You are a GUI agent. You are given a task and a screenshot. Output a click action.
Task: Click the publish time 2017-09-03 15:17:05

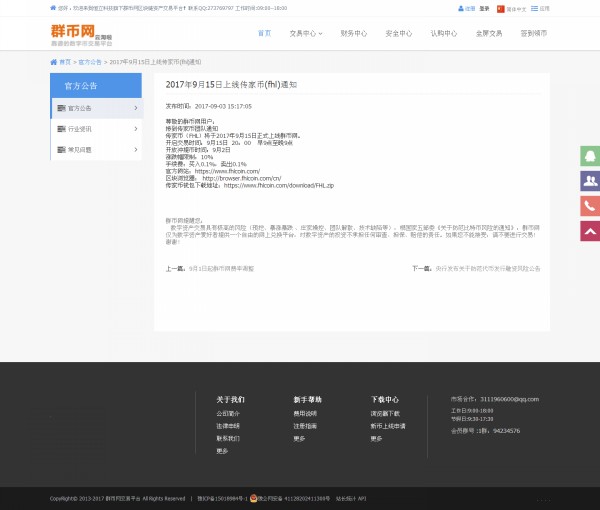pyautogui.click(x=223, y=106)
